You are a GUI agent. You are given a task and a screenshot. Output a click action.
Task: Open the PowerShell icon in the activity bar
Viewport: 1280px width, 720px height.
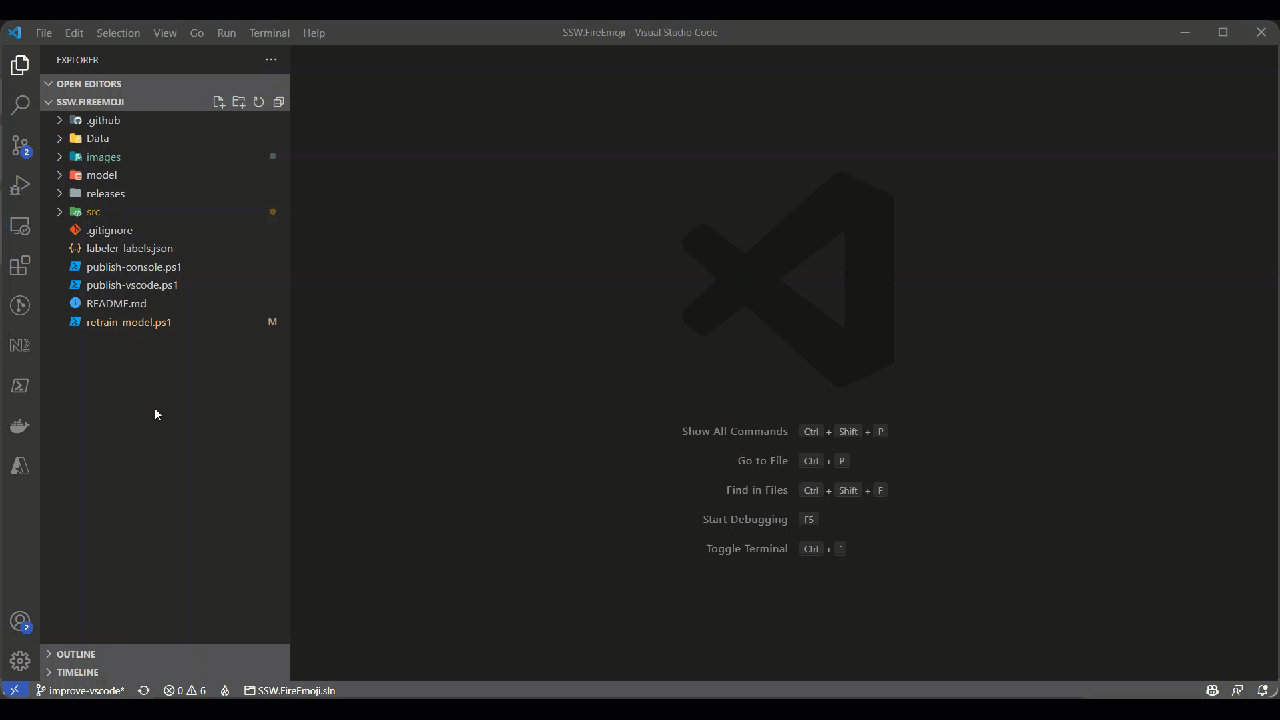click(20, 386)
